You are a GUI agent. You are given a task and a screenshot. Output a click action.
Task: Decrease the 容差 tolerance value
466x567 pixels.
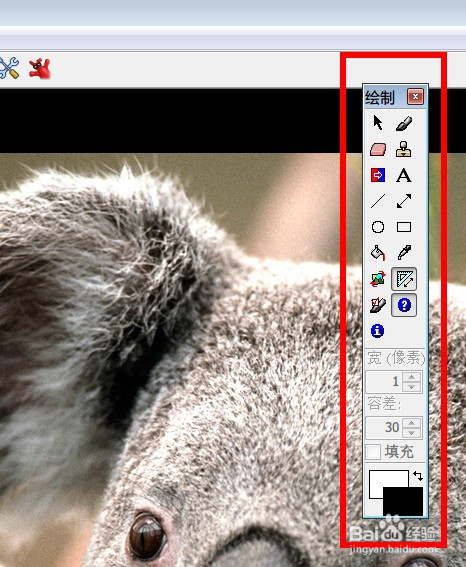coord(411,432)
